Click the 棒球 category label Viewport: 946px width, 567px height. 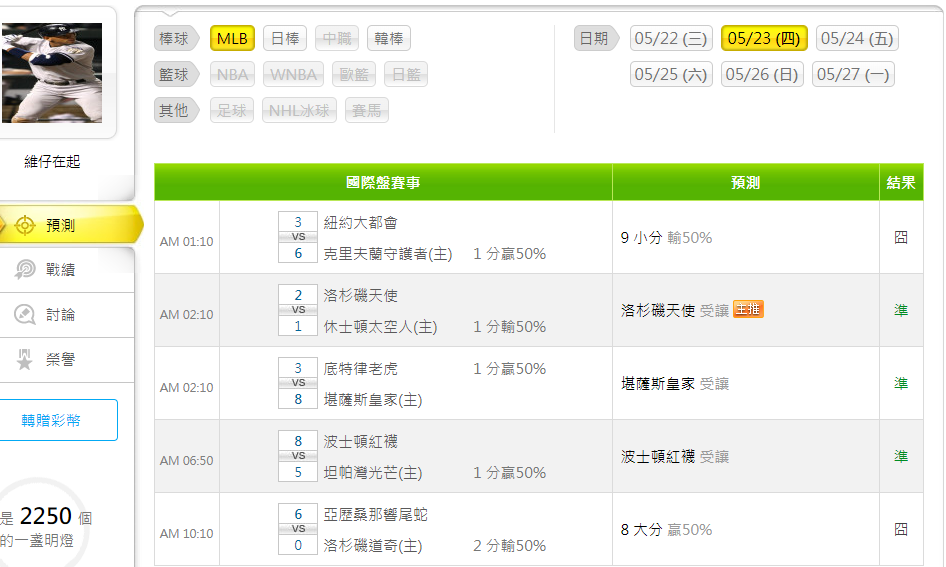pyautogui.click(x=175, y=39)
